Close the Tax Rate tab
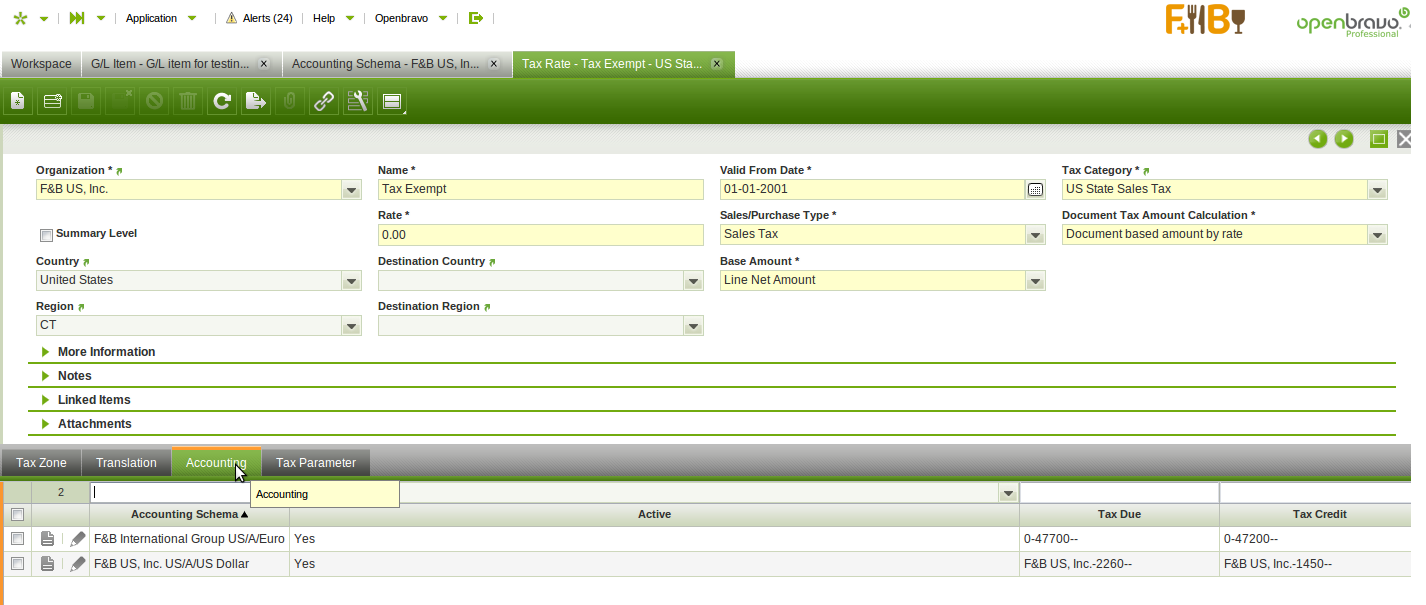Viewport: 1426px width, 605px height. point(716,64)
